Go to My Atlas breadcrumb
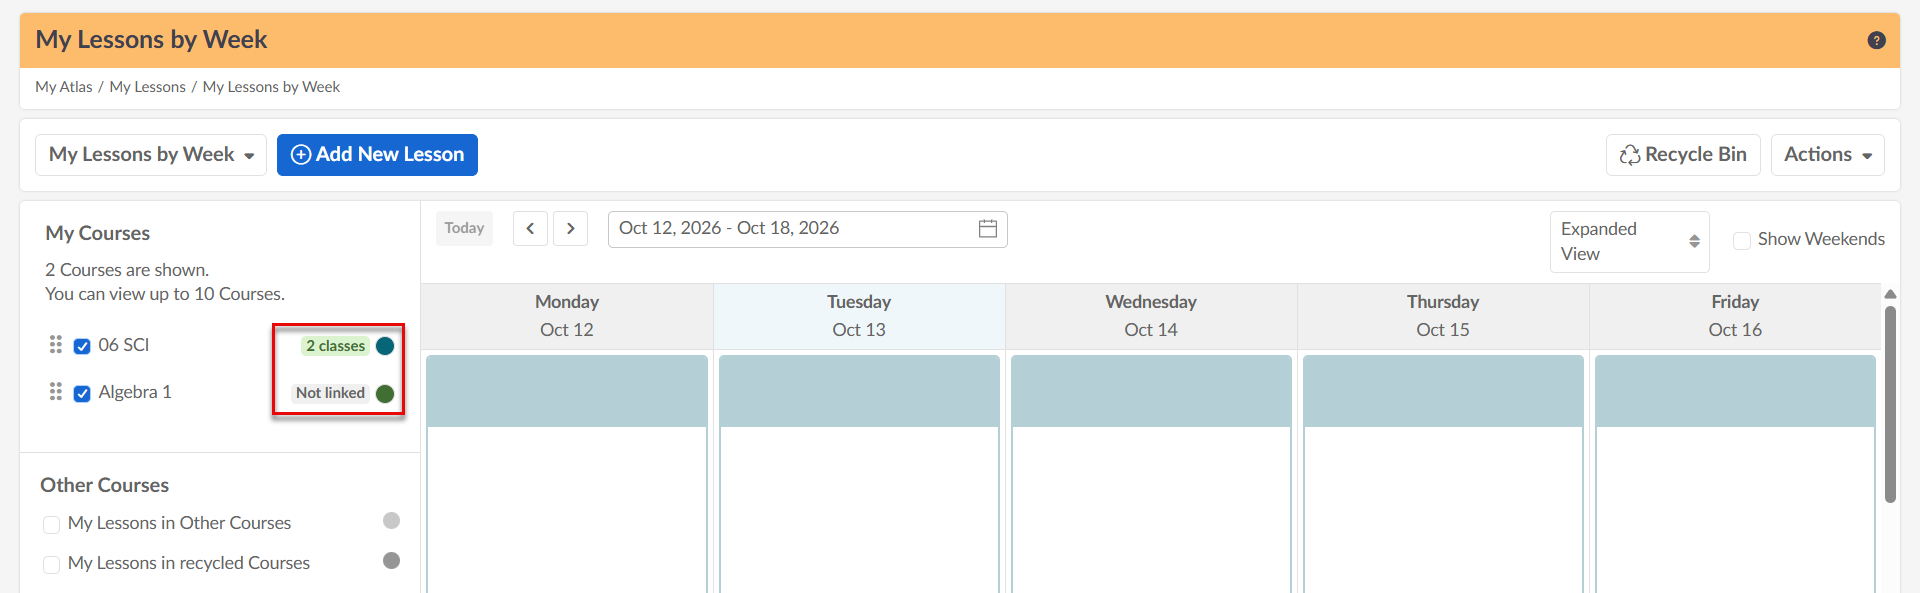This screenshot has width=1920, height=593. (x=64, y=87)
